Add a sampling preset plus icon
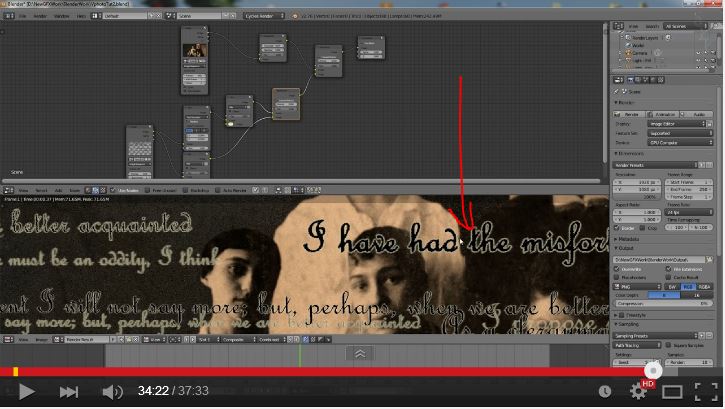The width and height of the screenshot is (725, 409). 702,336
